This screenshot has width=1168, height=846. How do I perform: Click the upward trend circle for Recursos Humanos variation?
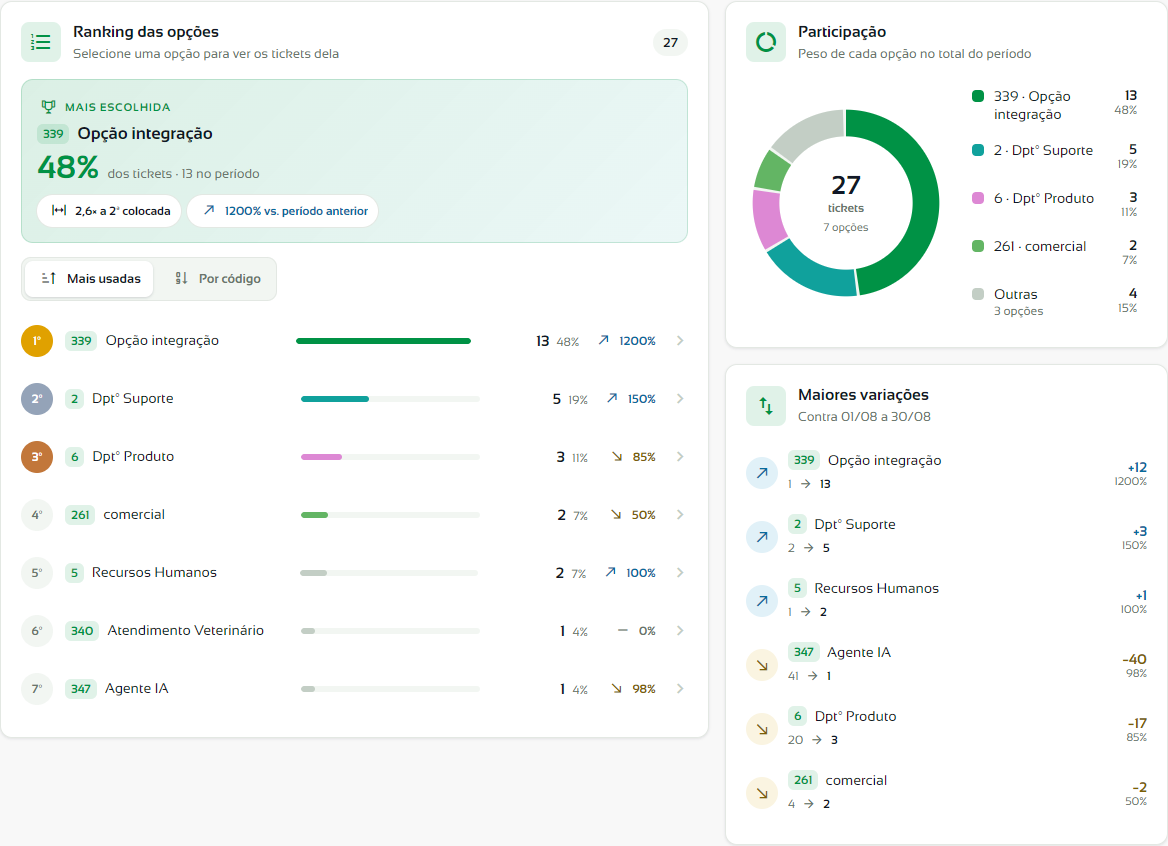coord(762,601)
